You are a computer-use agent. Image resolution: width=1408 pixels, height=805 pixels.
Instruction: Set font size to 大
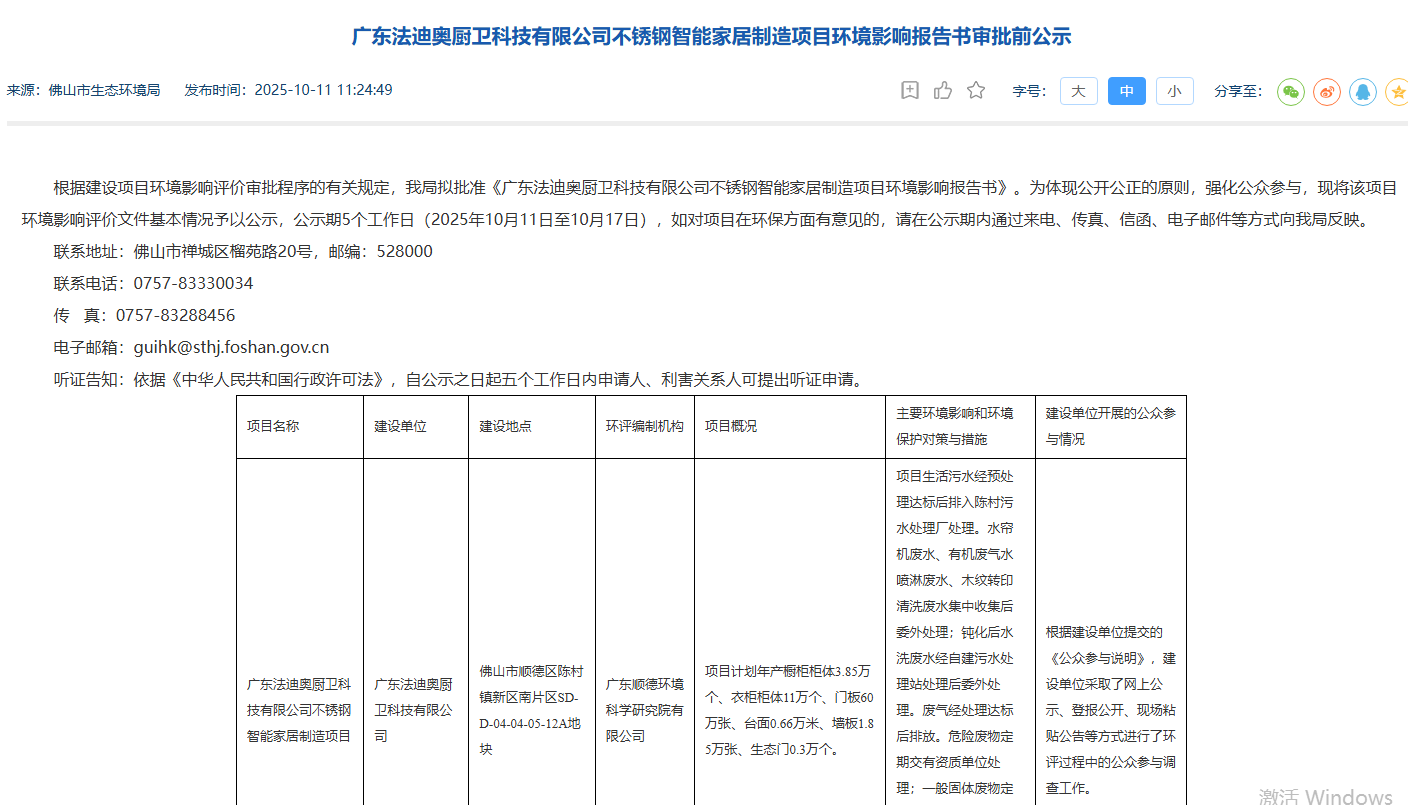[x=1078, y=91]
